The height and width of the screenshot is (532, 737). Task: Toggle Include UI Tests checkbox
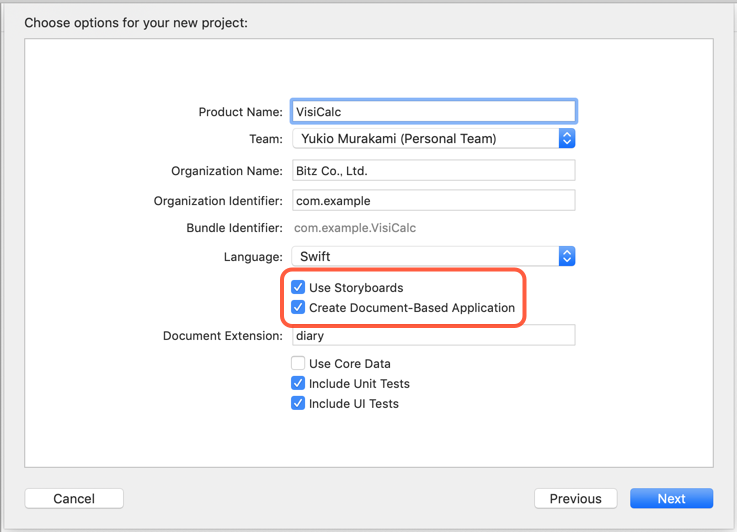pyautogui.click(x=298, y=403)
